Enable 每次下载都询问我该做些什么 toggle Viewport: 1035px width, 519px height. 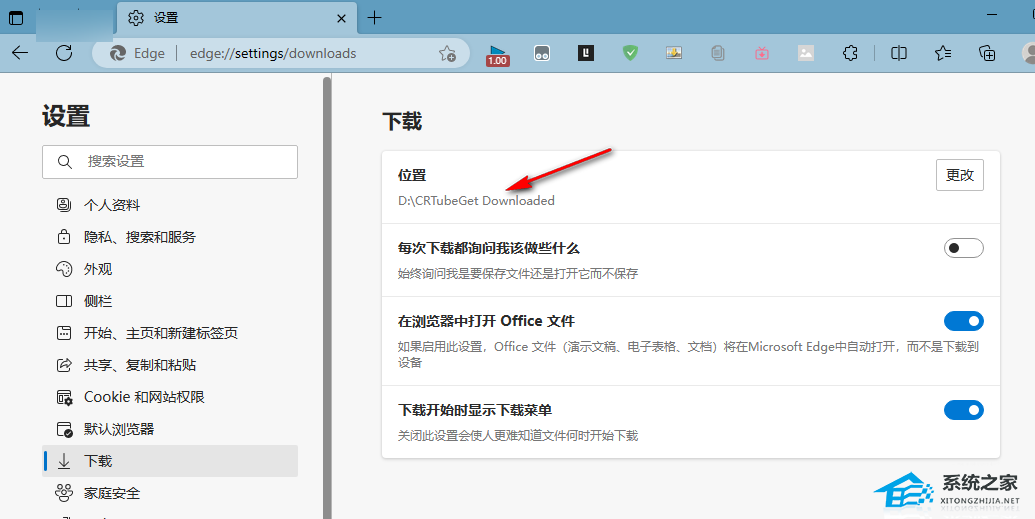coord(964,248)
